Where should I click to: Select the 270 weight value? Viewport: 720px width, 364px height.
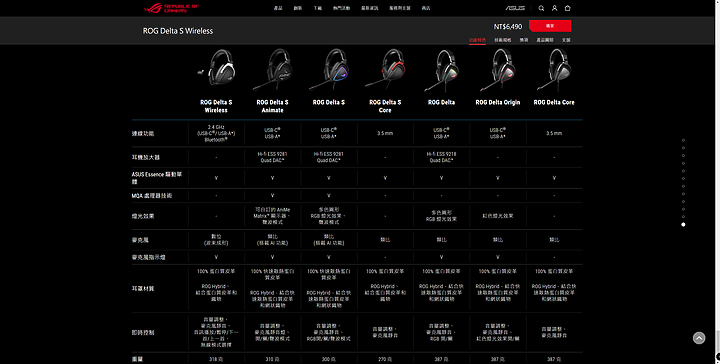point(385,359)
